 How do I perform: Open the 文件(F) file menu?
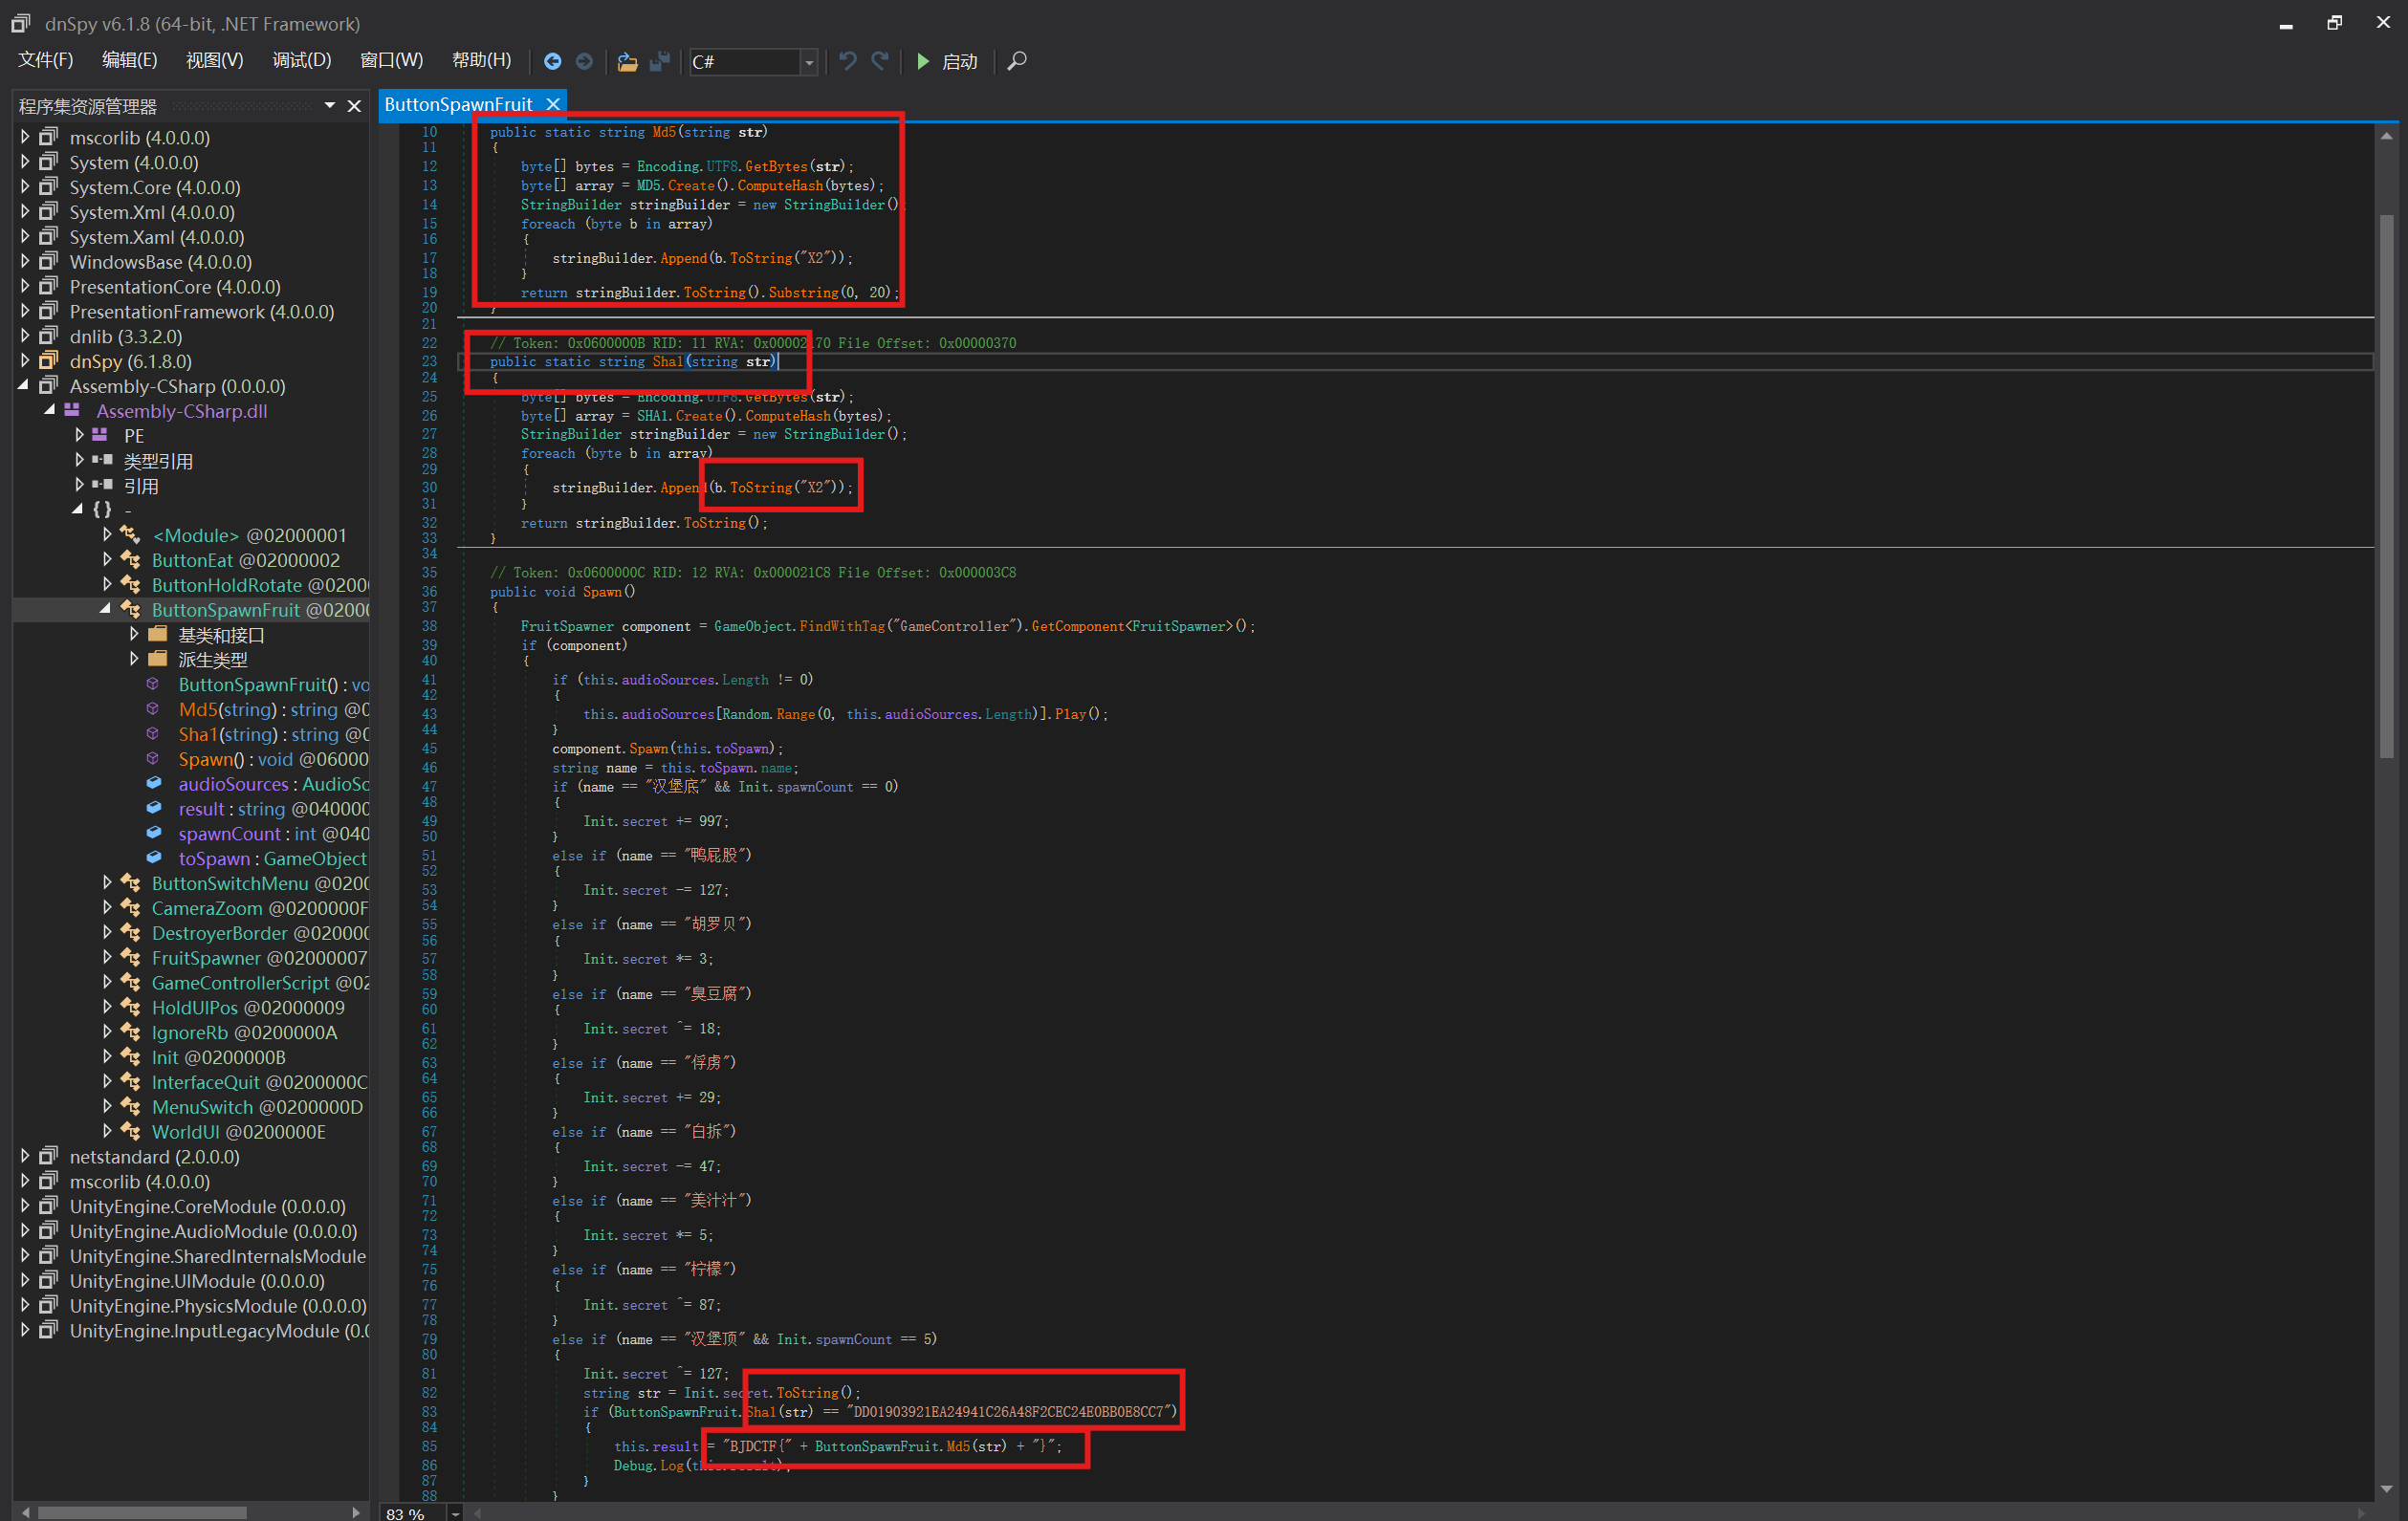[46, 61]
